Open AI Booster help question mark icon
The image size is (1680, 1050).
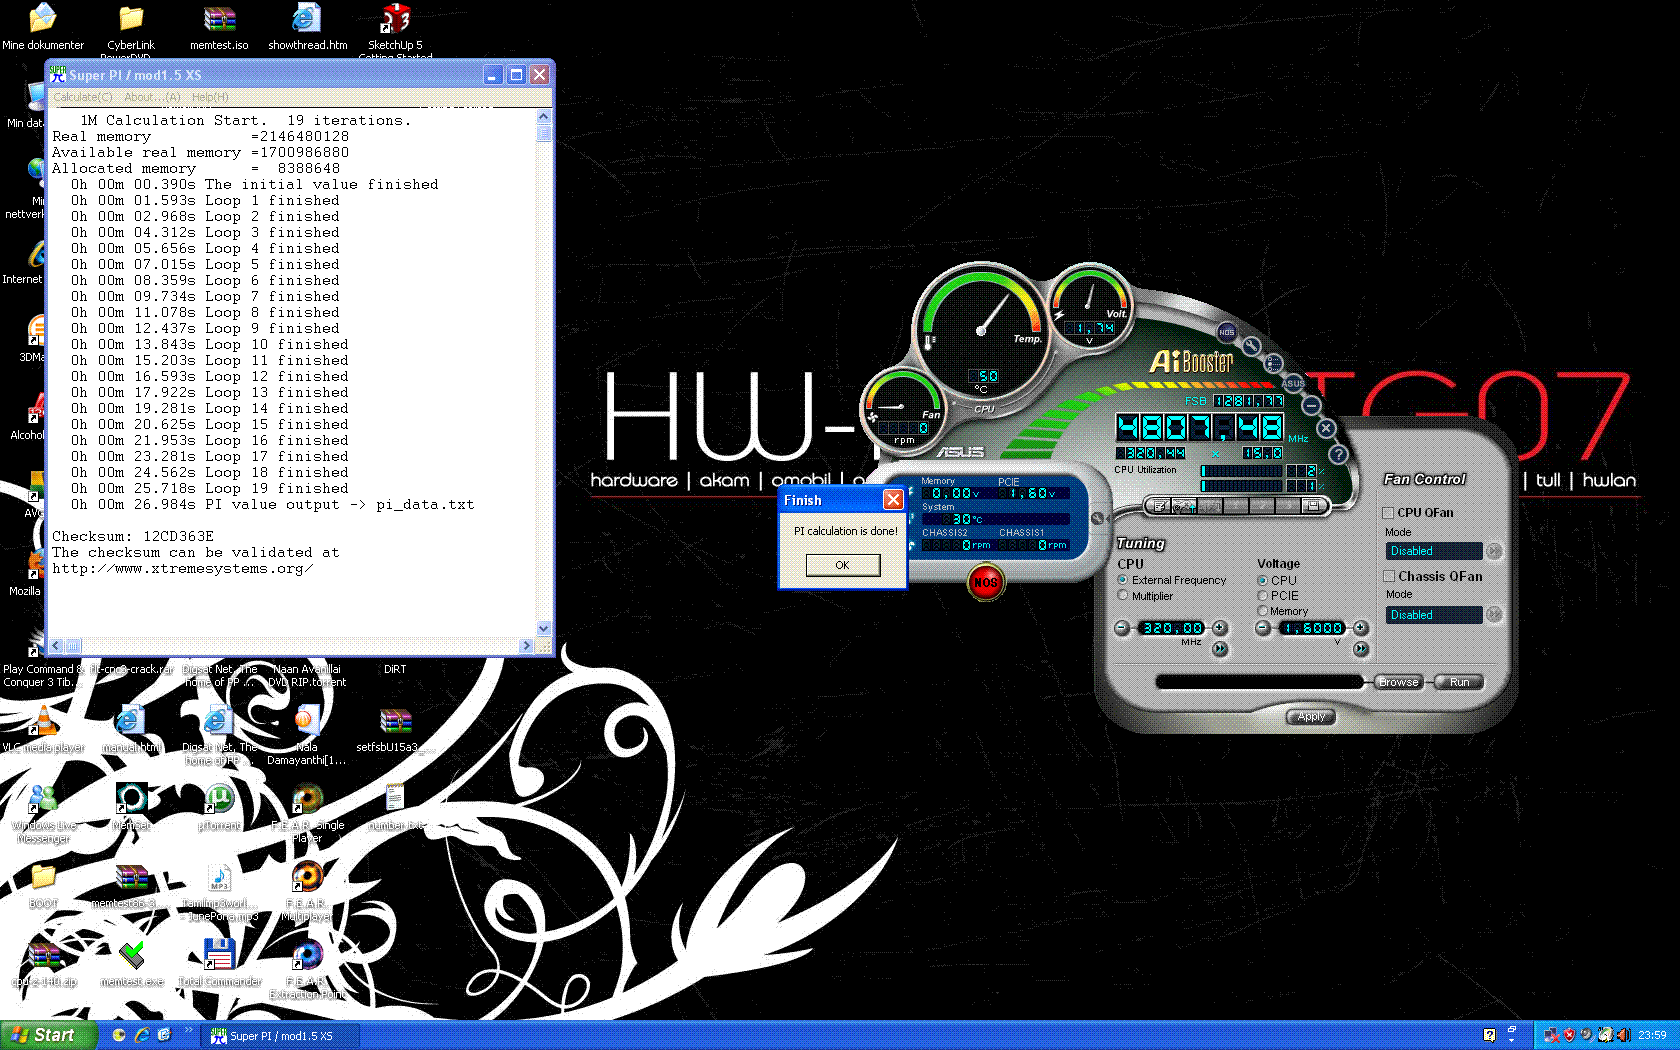point(1338,454)
